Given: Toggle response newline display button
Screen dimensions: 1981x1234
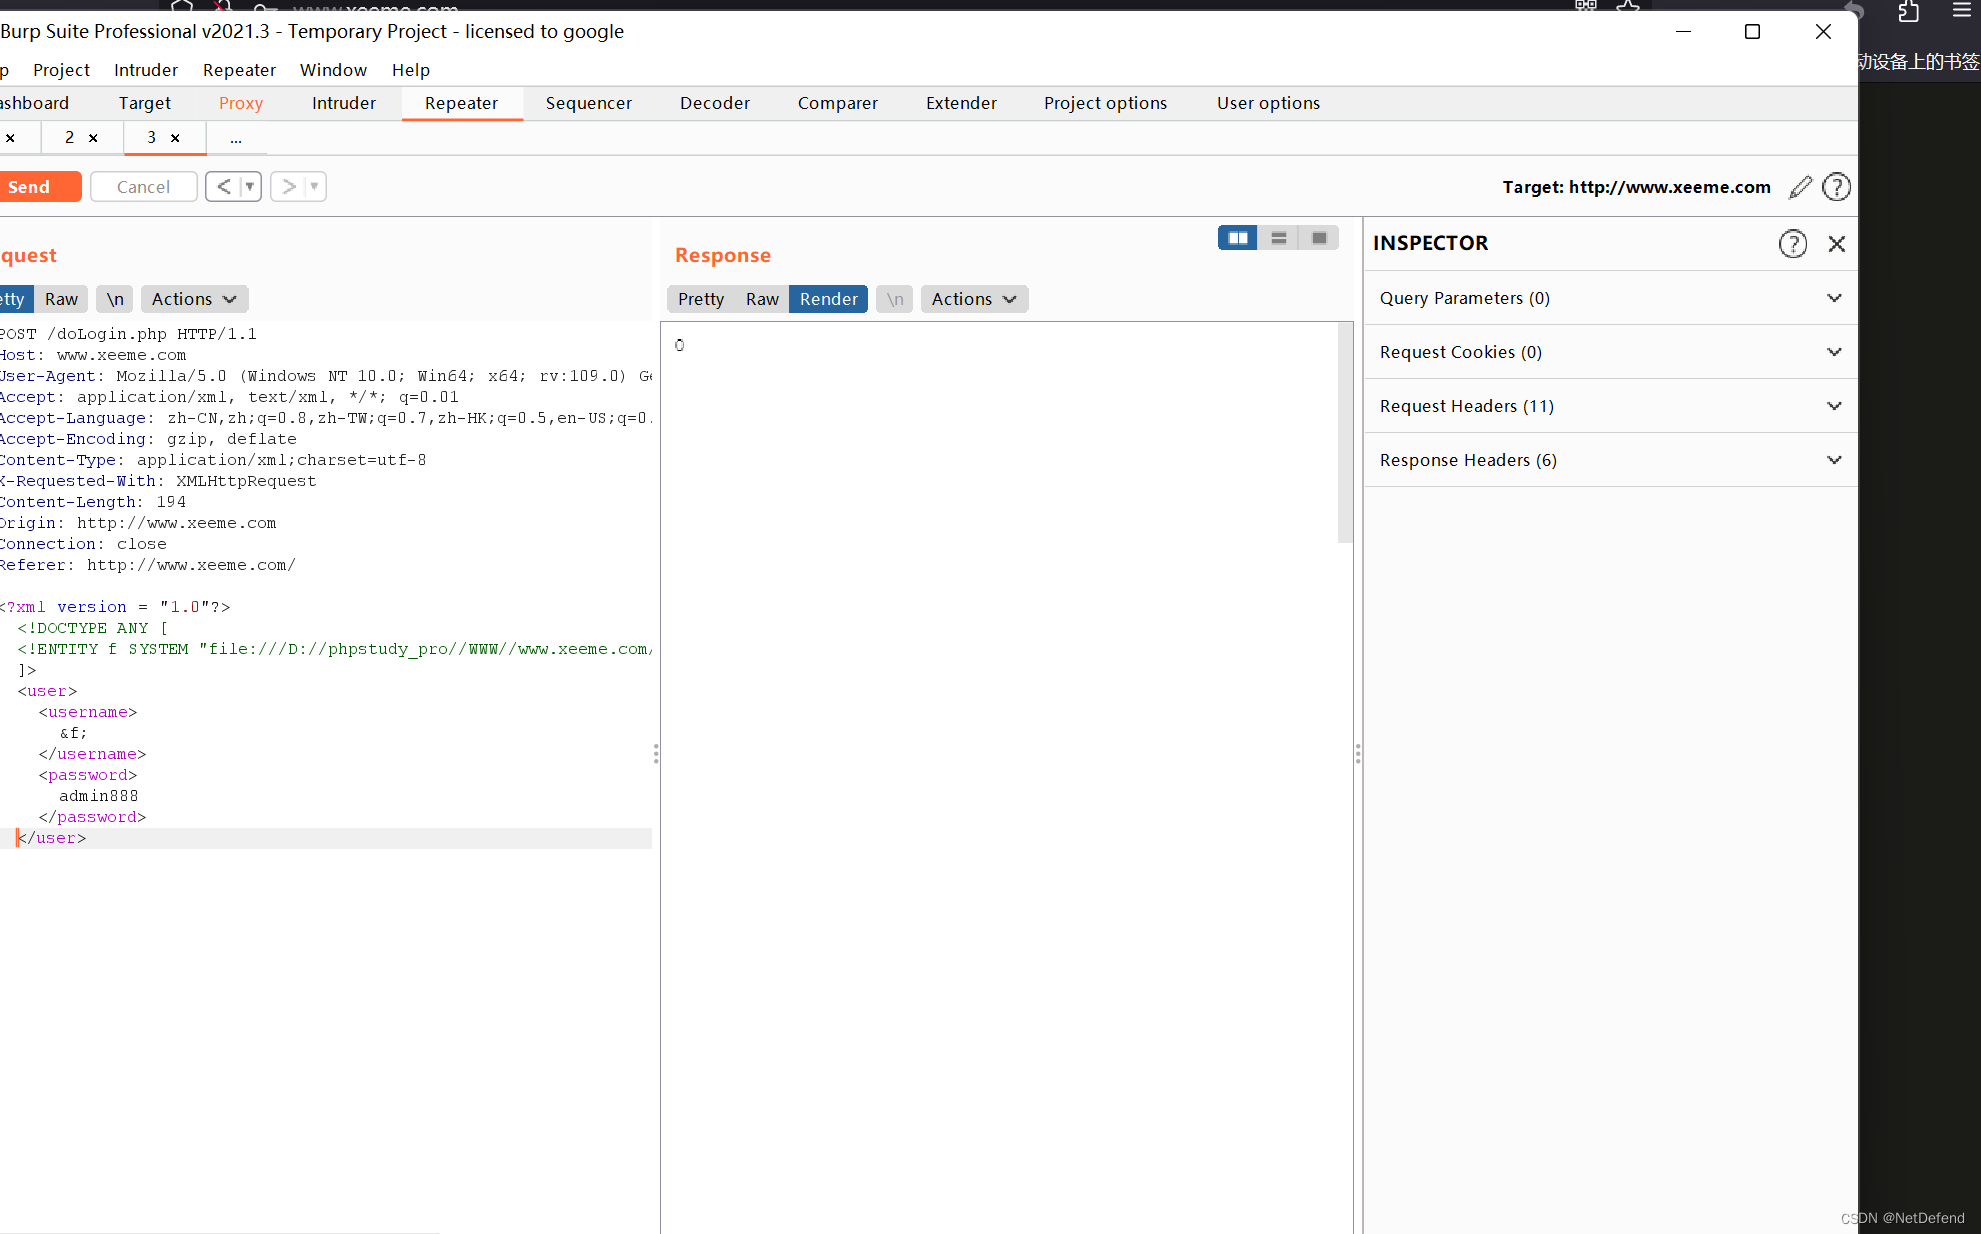Looking at the screenshot, I should [x=895, y=299].
